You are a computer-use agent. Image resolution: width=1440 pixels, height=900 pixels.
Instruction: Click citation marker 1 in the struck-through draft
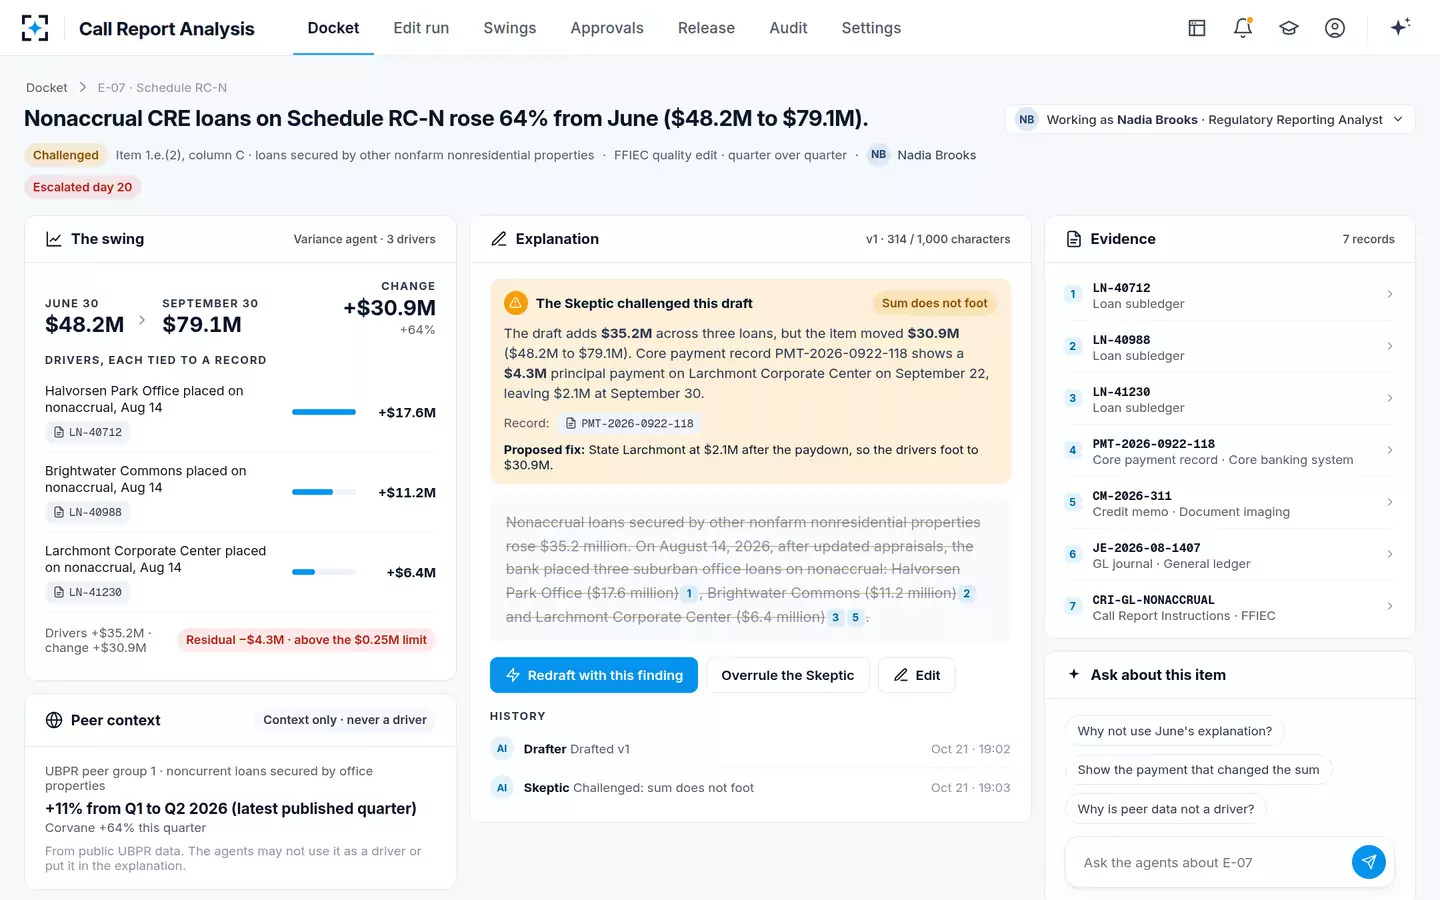[x=689, y=593]
